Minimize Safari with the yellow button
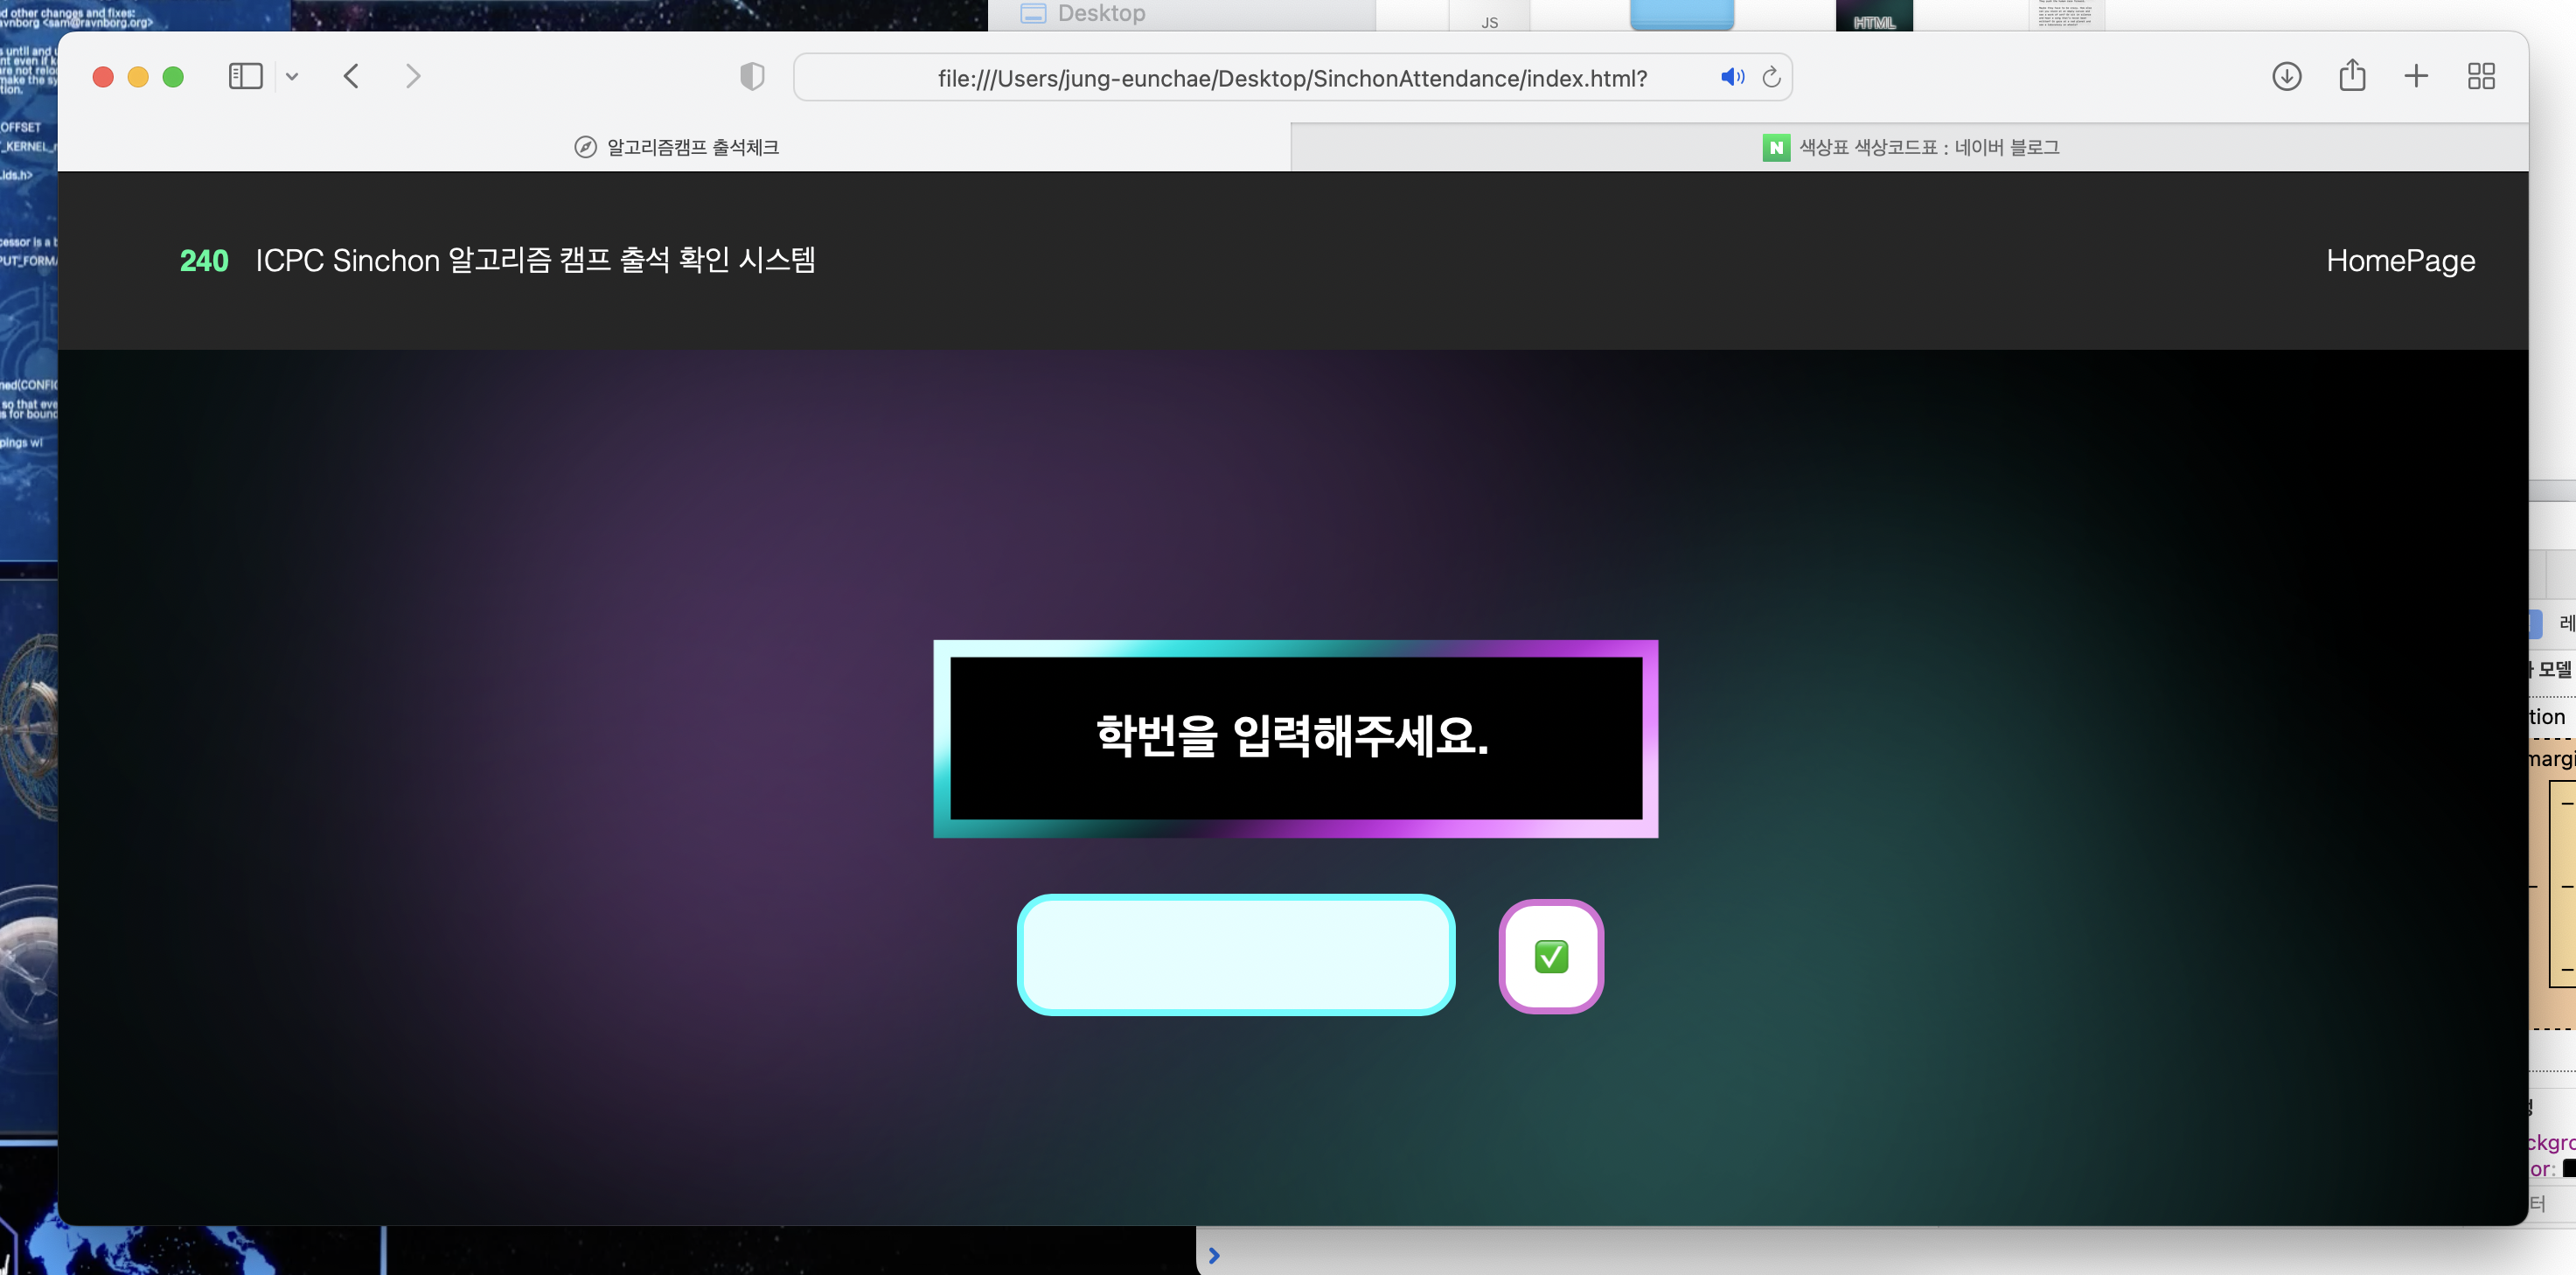This screenshot has width=2576, height=1275. click(x=138, y=77)
